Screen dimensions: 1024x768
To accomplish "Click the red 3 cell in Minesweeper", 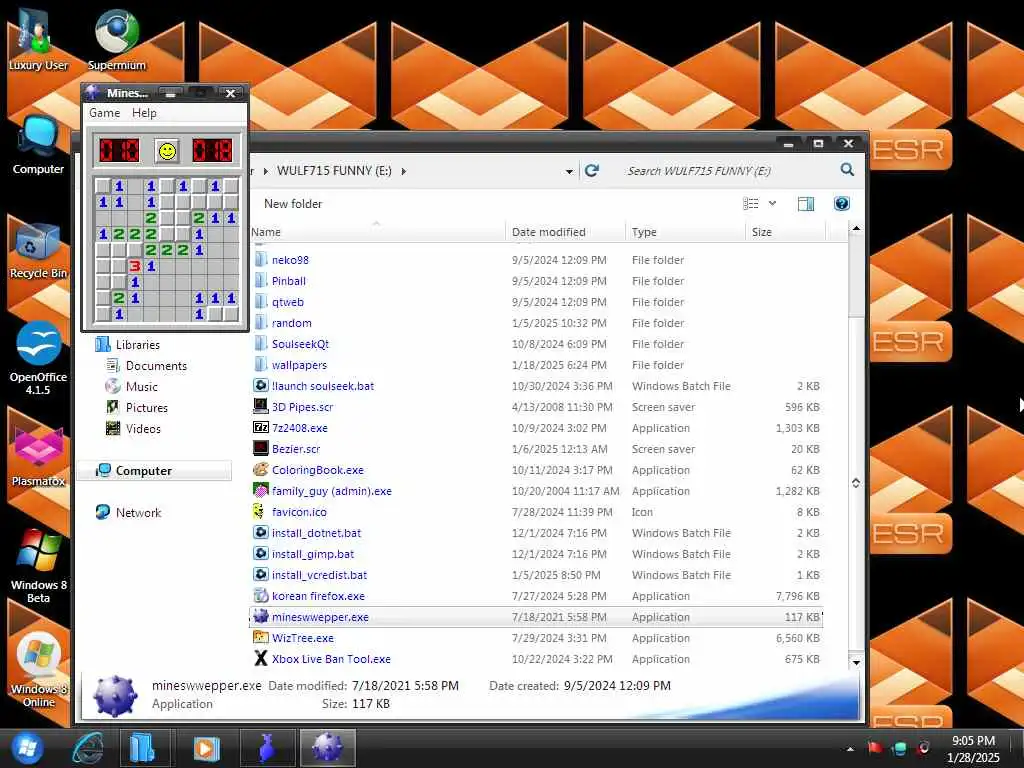I will coord(135,266).
